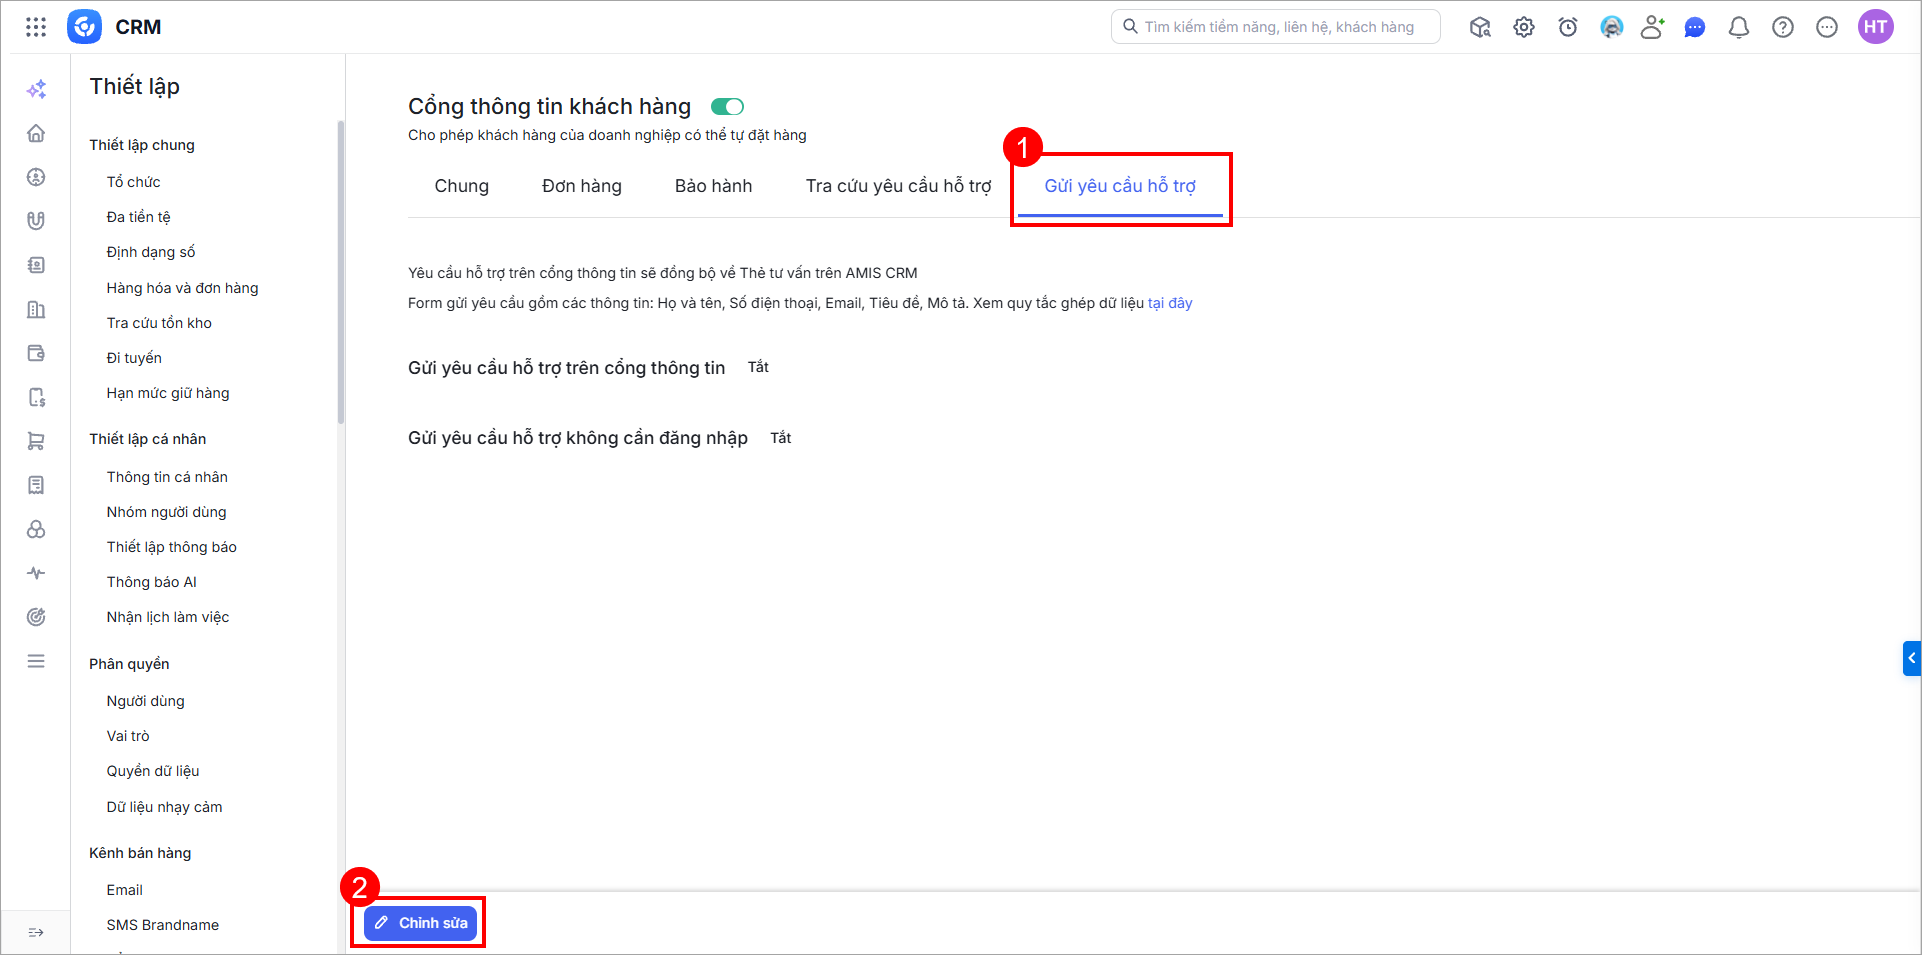
Task: Open the alarm clock reminders icon
Action: tap(1568, 27)
